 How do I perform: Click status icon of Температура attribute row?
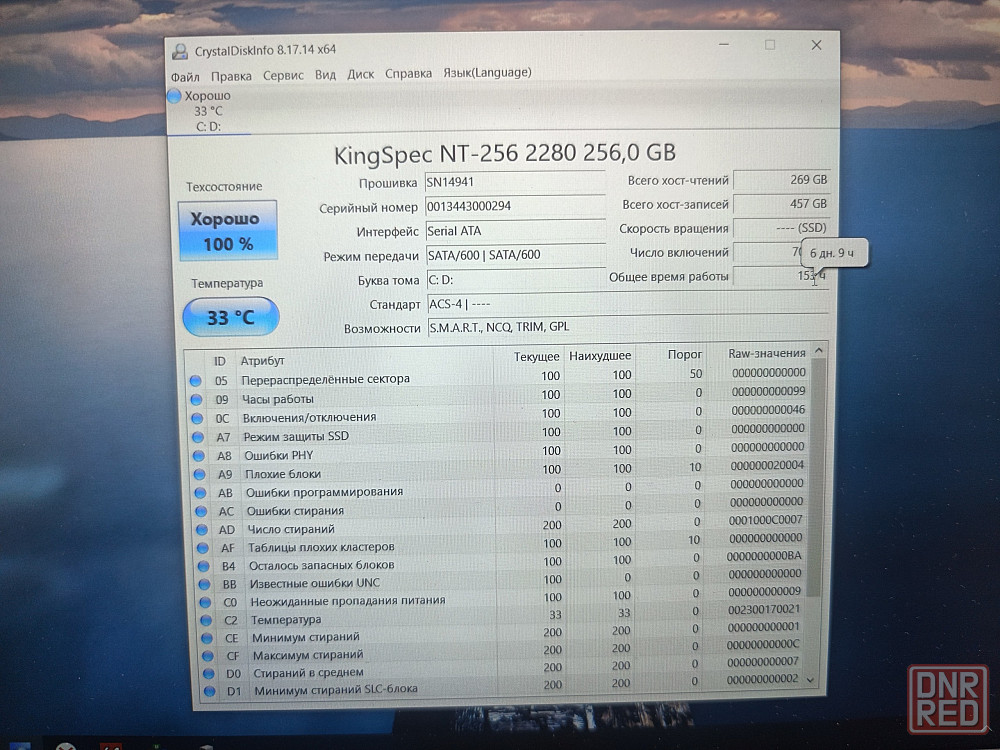pyautogui.click(x=203, y=620)
